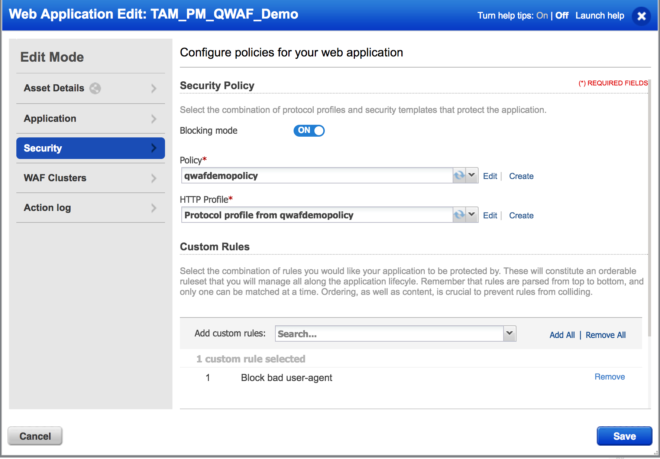Click Edit link next to Policy
The width and height of the screenshot is (660, 459).
(x=490, y=176)
